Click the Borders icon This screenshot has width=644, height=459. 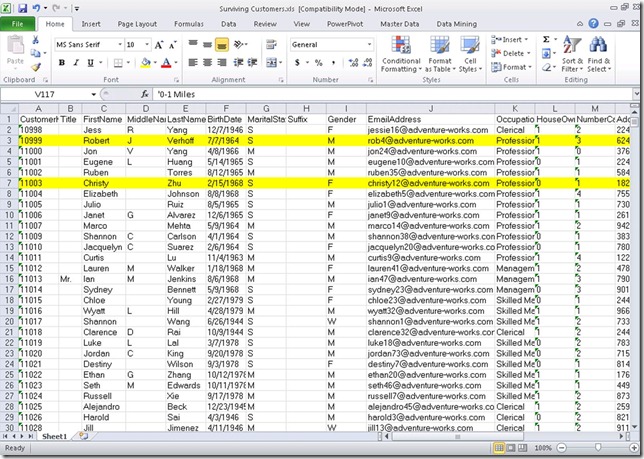pyautogui.click(x=118, y=63)
